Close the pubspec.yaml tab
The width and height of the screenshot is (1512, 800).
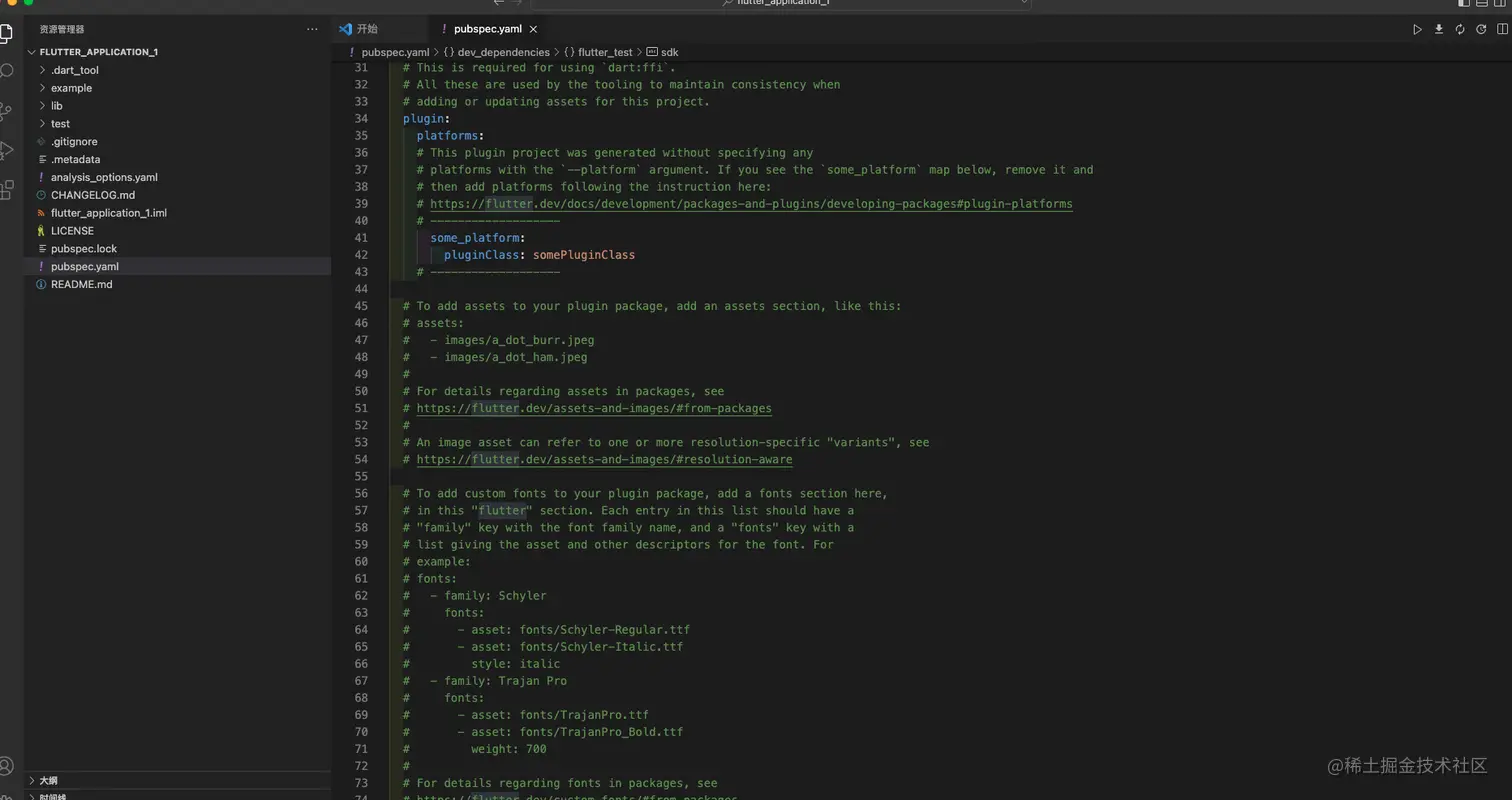533,30
